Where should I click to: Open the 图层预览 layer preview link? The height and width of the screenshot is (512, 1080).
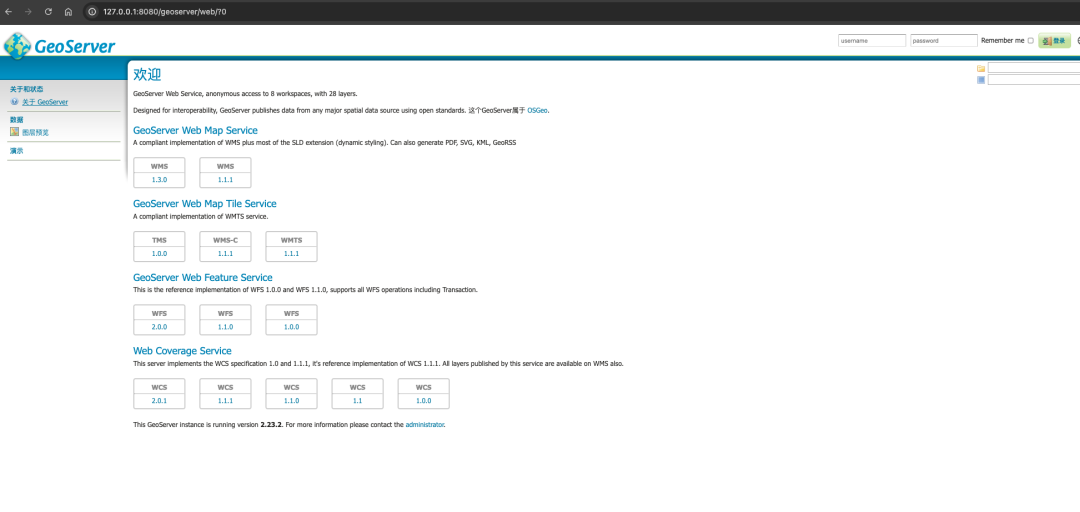(x=35, y=132)
